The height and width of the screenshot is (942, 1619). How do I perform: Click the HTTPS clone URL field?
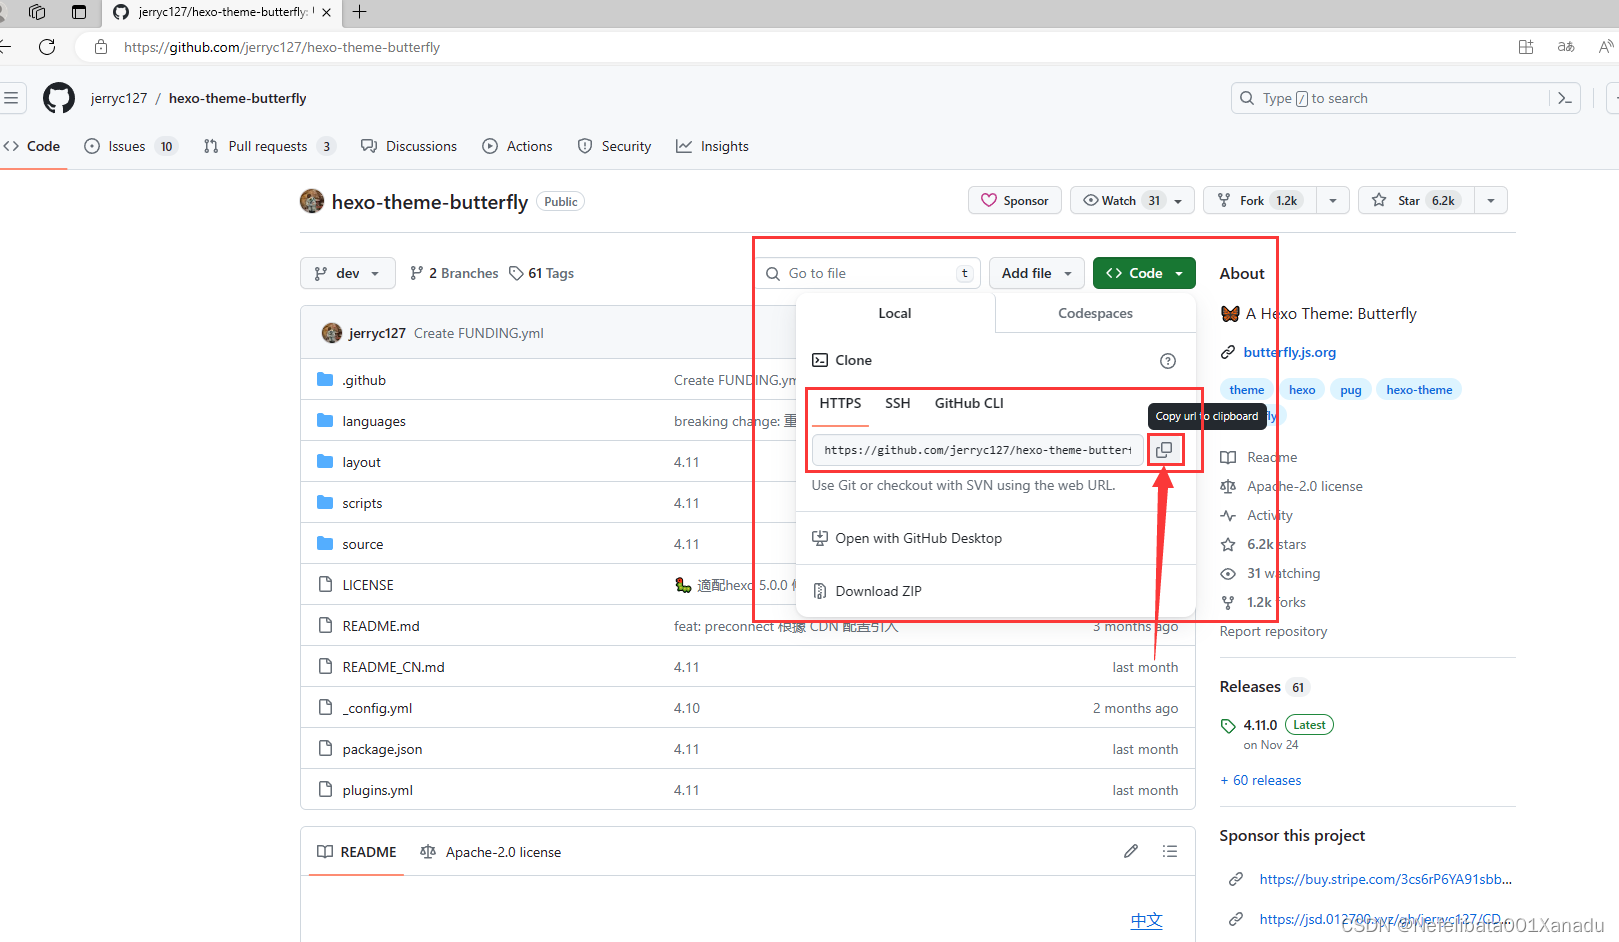[977, 450]
